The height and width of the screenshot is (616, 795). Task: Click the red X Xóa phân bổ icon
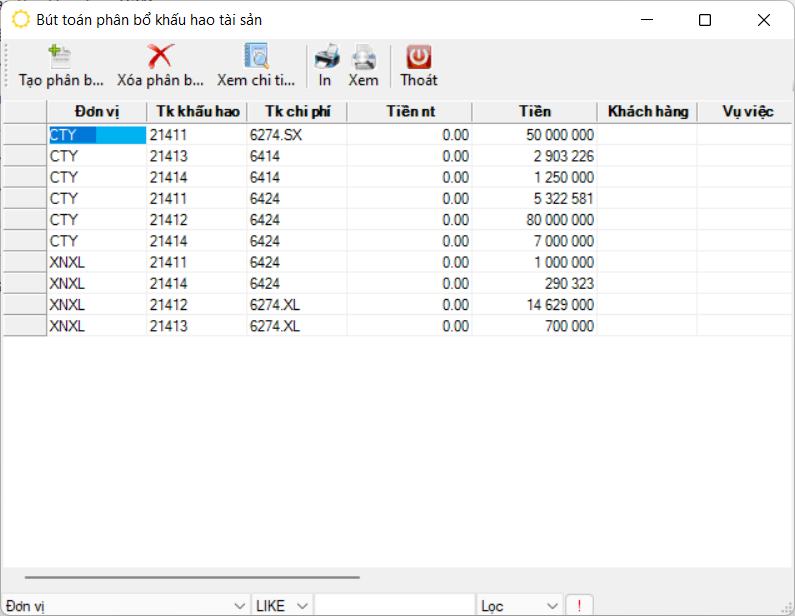click(x=159, y=57)
